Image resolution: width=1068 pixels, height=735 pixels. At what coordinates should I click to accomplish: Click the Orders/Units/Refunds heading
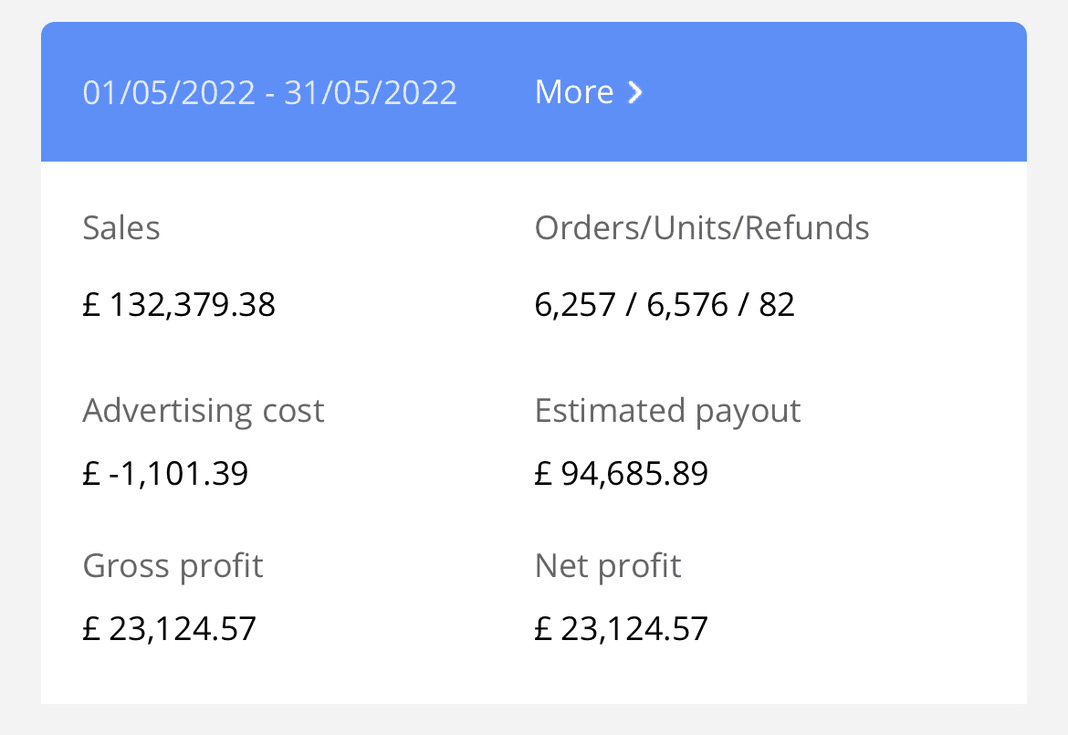702,228
